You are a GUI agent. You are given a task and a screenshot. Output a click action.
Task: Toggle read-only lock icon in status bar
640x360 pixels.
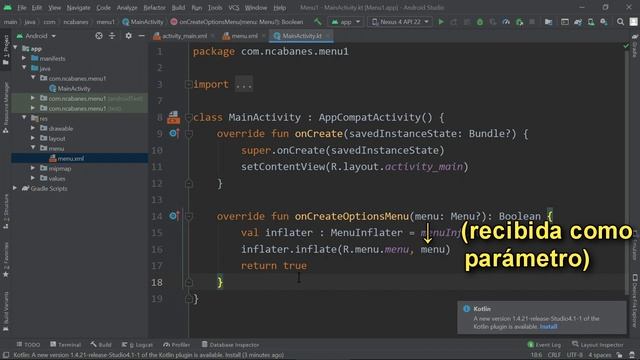pyautogui.click(x=620, y=355)
